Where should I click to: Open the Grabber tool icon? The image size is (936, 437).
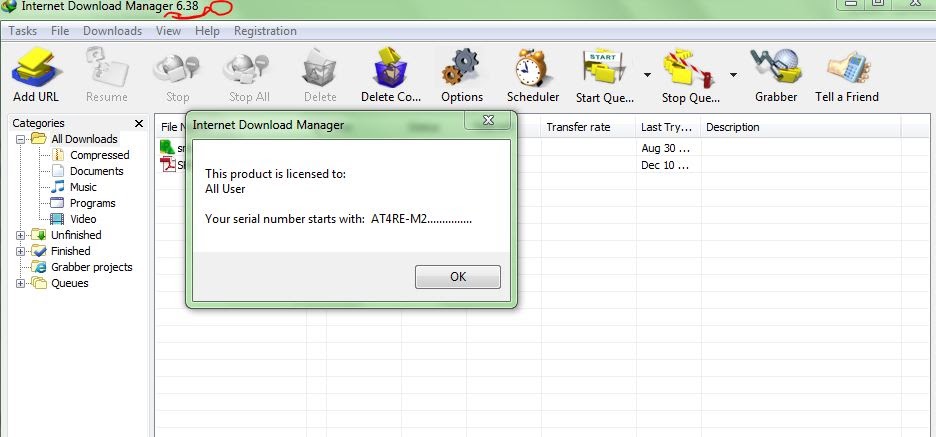776,67
